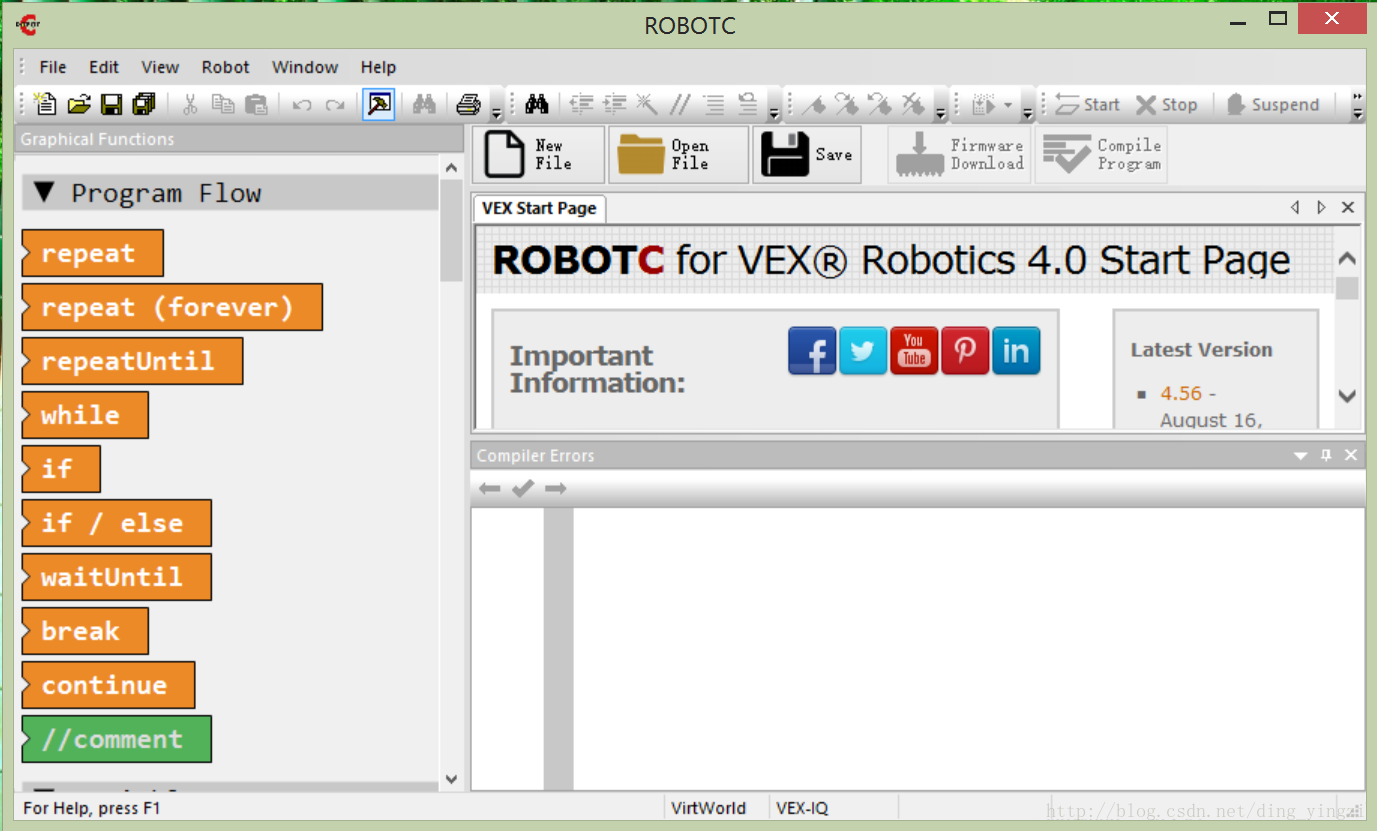Click the clear all bookmarks icon

coord(913,104)
